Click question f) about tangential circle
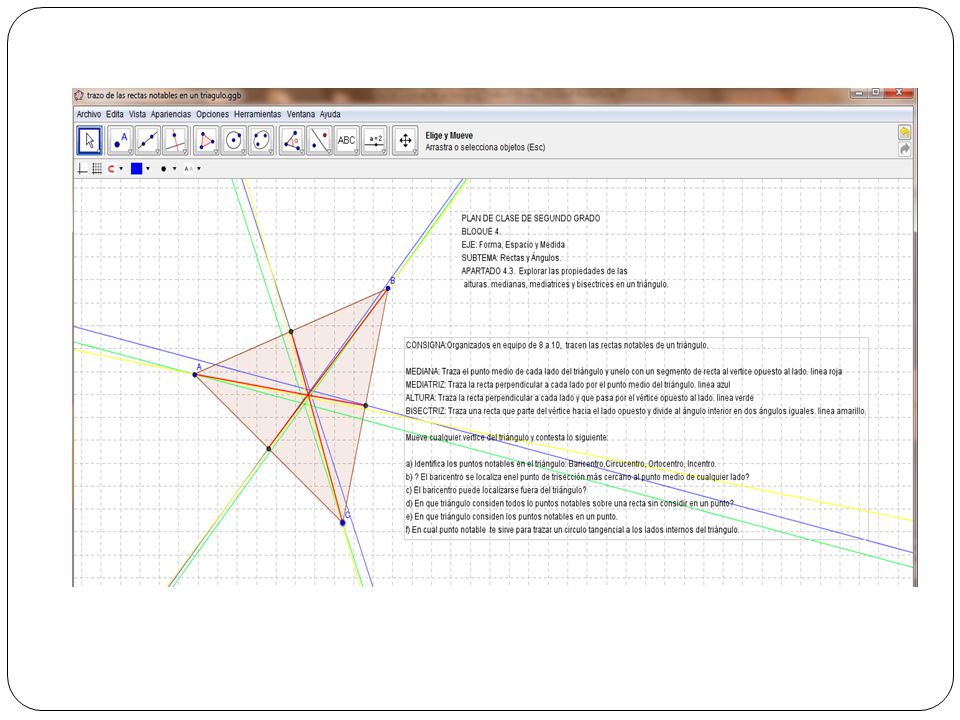The width and height of the screenshot is (960, 720). 572,530
